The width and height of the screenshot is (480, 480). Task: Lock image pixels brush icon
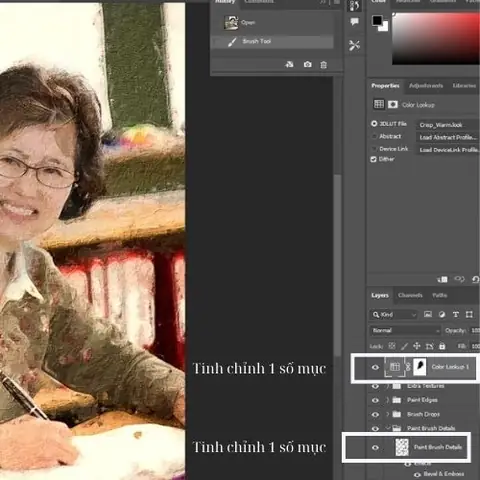click(x=404, y=346)
